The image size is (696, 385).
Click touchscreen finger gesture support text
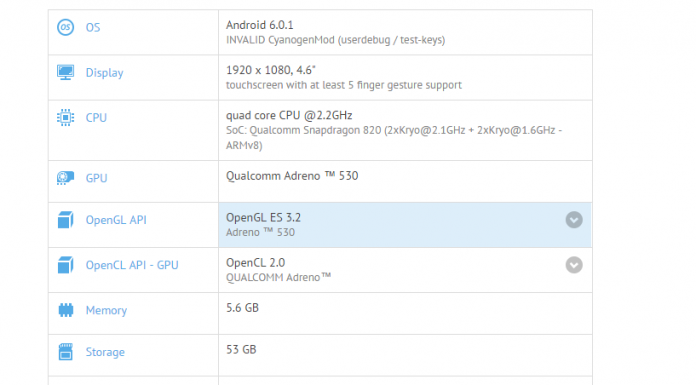point(344,85)
